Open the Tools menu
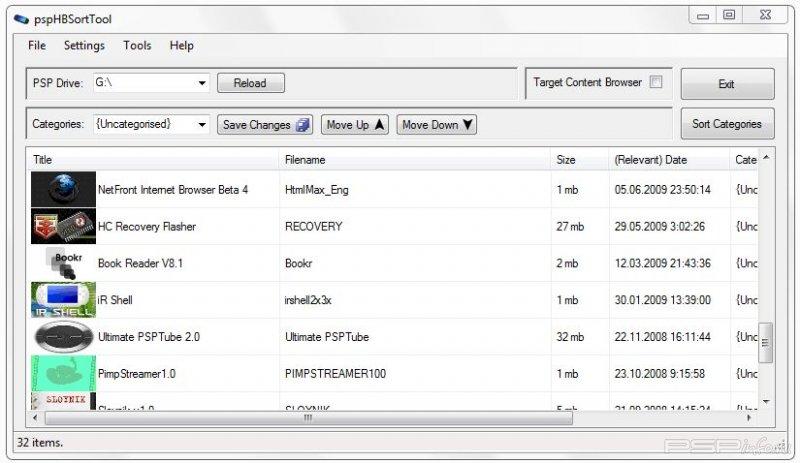The height and width of the screenshot is (463, 800). tap(137, 46)
